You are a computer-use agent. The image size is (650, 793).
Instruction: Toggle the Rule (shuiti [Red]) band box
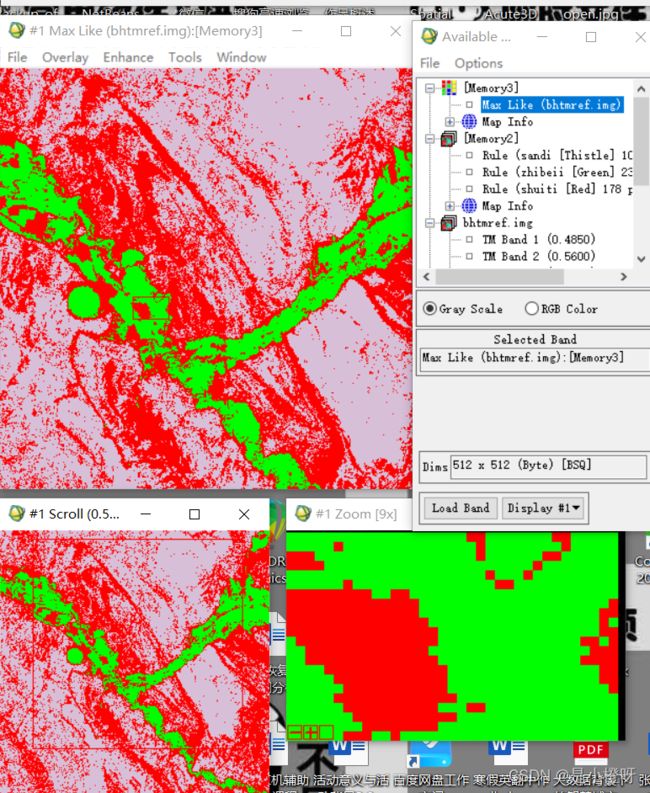click(469, 189)
